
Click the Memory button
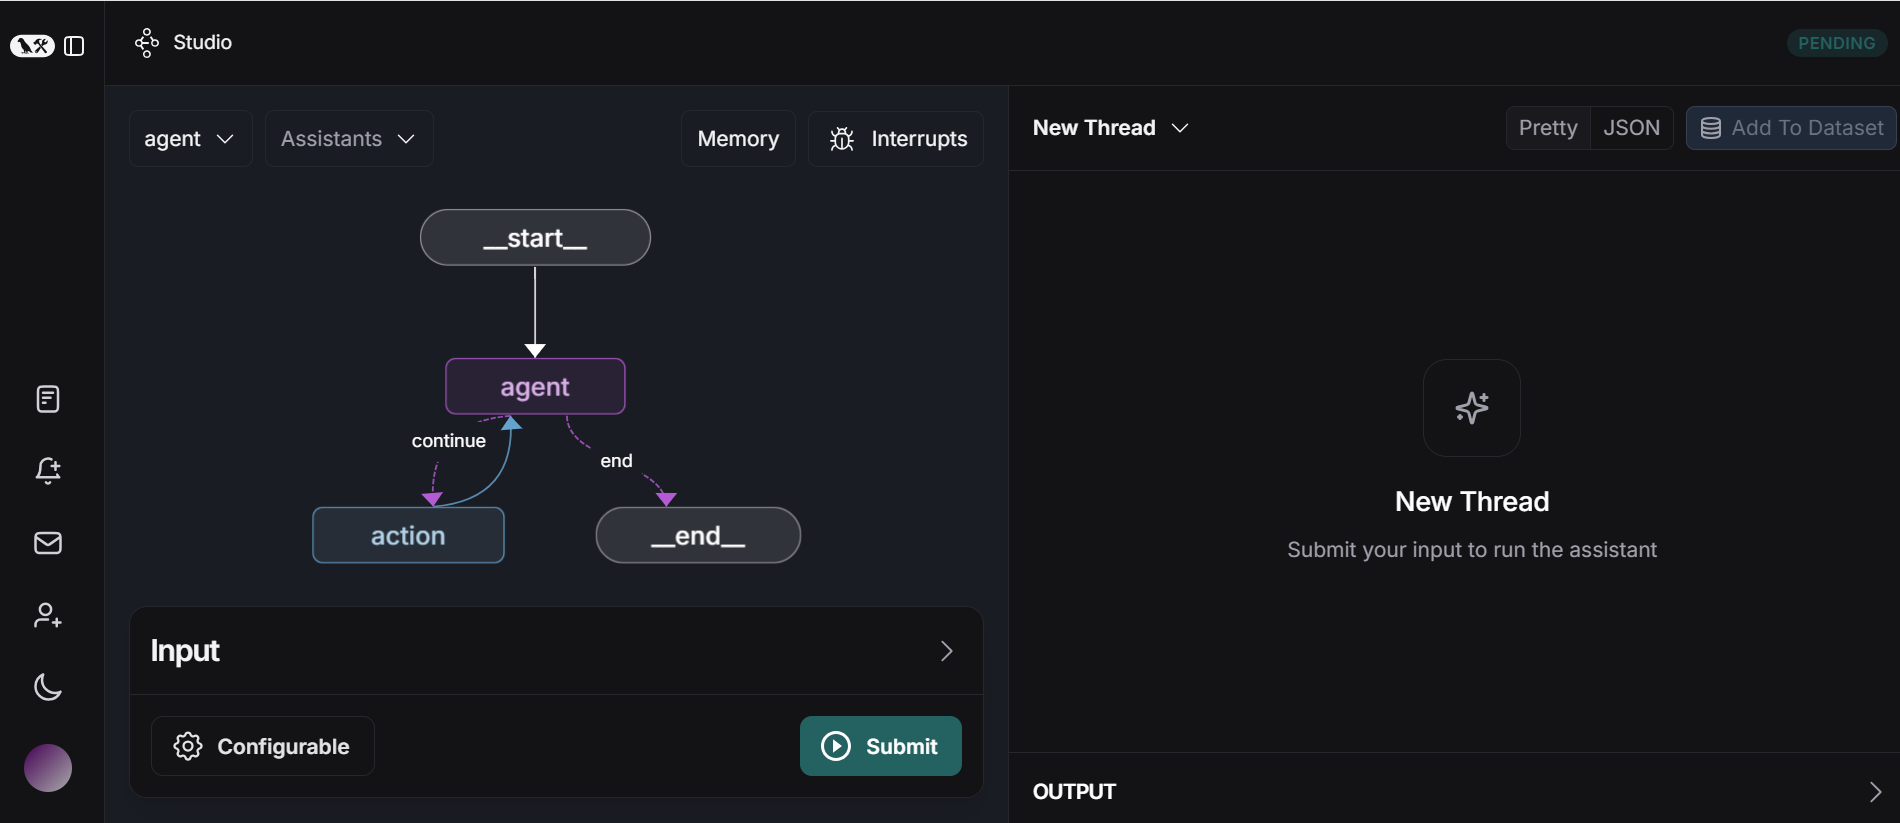click(x=738, y=139)
